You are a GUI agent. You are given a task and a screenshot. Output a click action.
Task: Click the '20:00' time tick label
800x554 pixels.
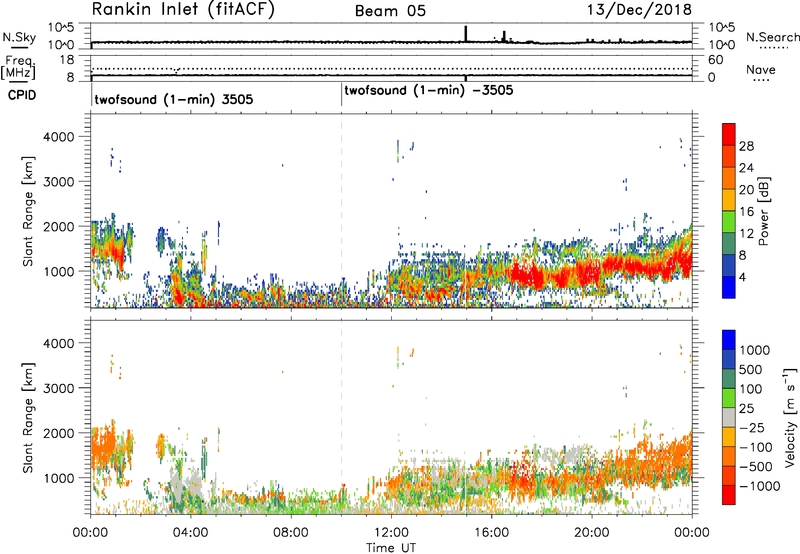pos(591,533)
